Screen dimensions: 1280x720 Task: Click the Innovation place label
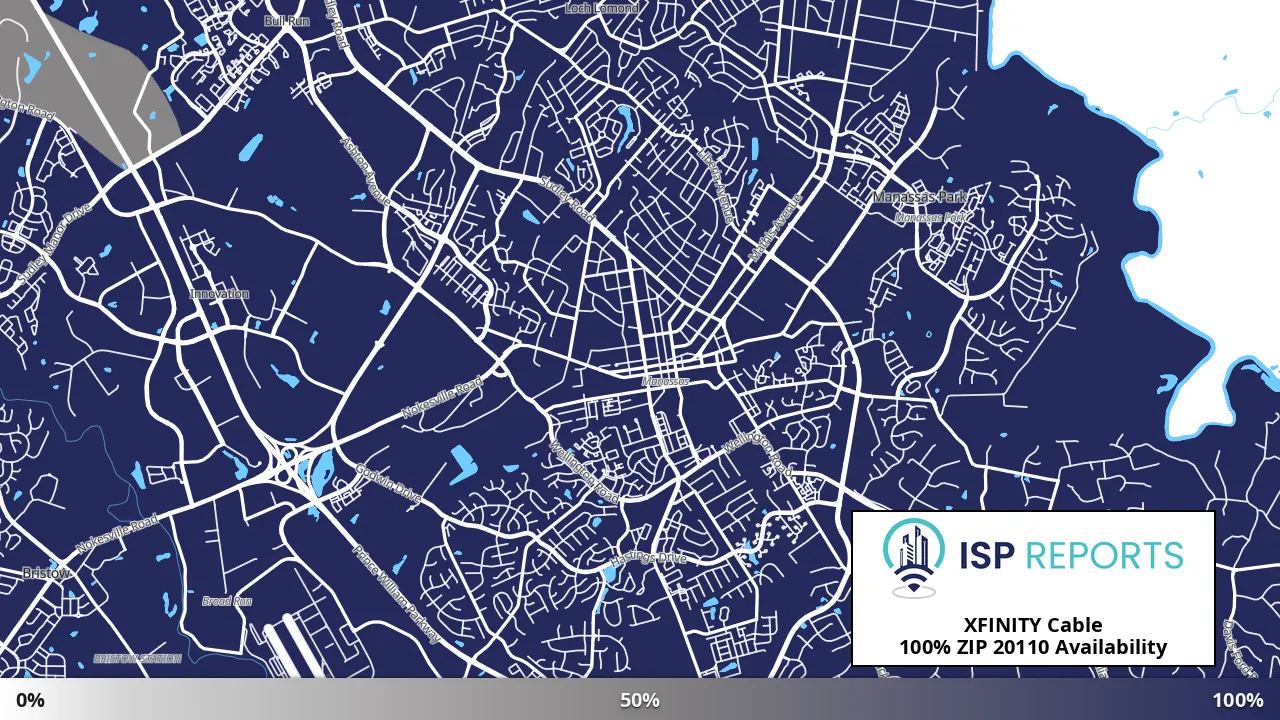pos(219,294)
